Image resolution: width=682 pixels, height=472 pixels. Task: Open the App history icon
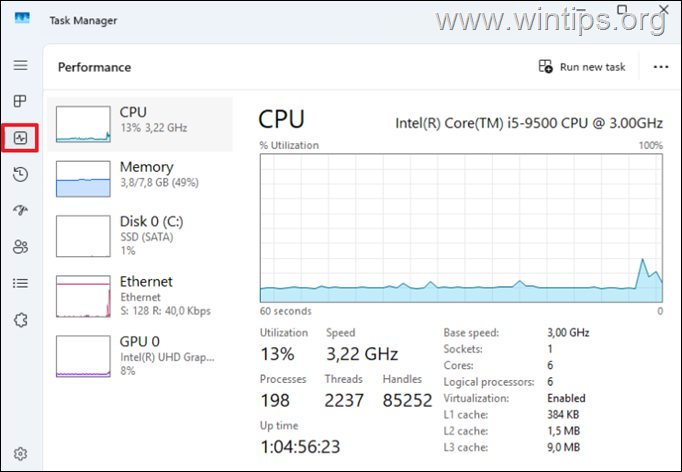click(x=20, y=174)
